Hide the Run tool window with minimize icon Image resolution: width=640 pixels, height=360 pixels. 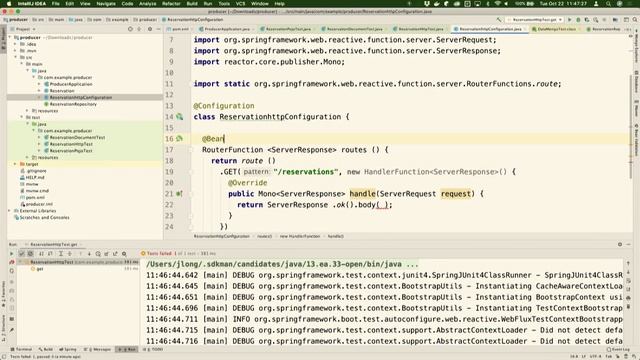coord(629,244)
